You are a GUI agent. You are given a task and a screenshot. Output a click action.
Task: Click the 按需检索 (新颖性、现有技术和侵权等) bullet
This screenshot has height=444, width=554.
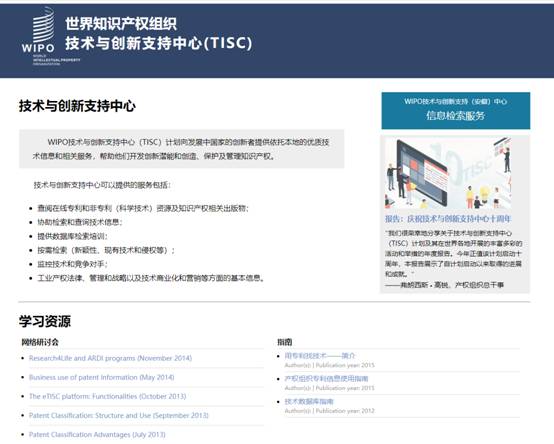tap(106, 250)
